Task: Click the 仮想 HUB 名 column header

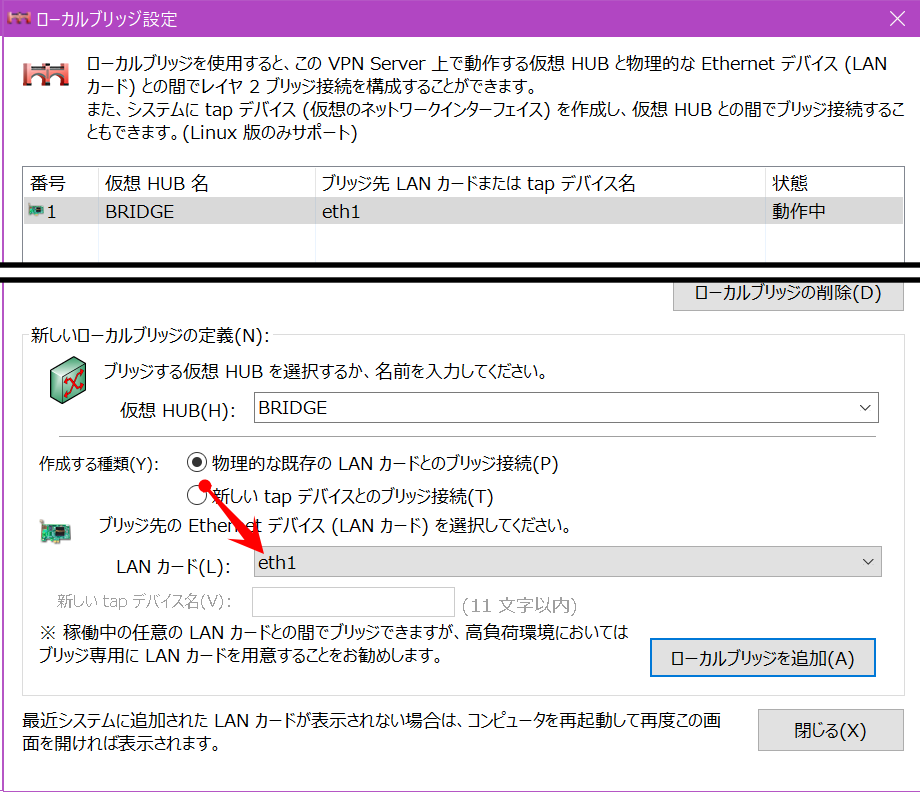Action: coord(205,183)
